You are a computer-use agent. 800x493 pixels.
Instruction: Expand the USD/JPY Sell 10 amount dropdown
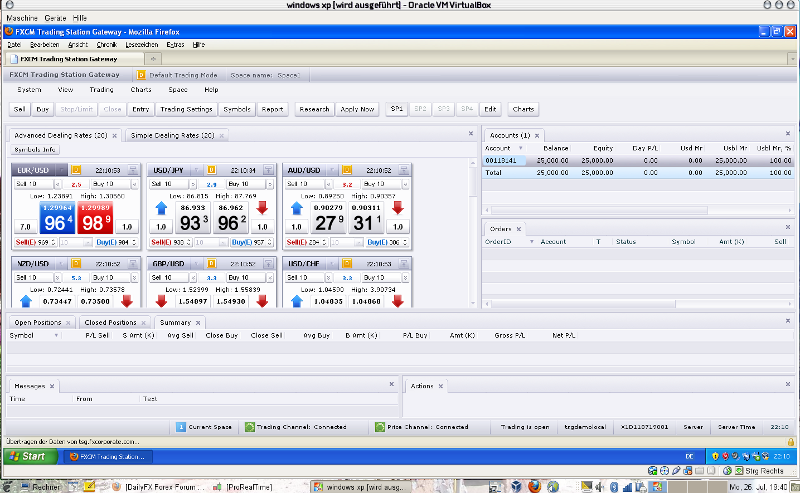tap(195, 184)
